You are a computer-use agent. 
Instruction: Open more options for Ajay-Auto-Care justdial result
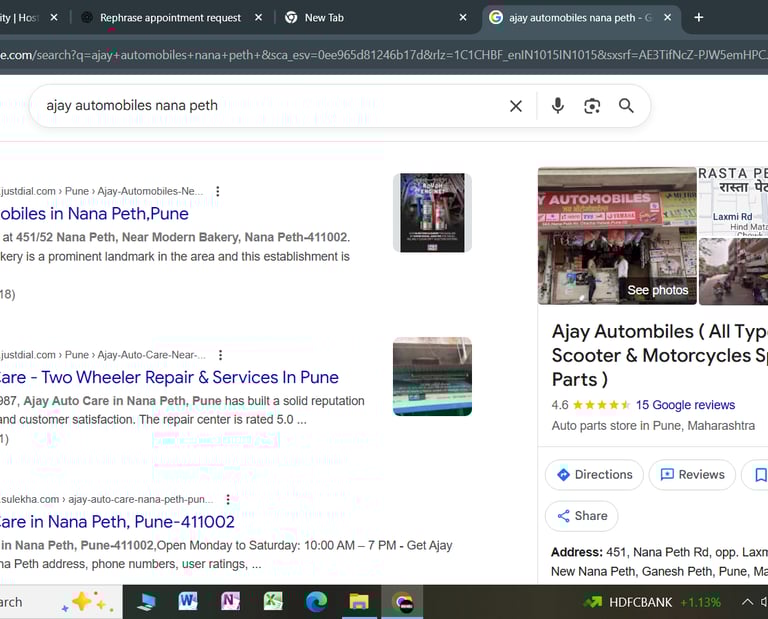click(220, 355)
